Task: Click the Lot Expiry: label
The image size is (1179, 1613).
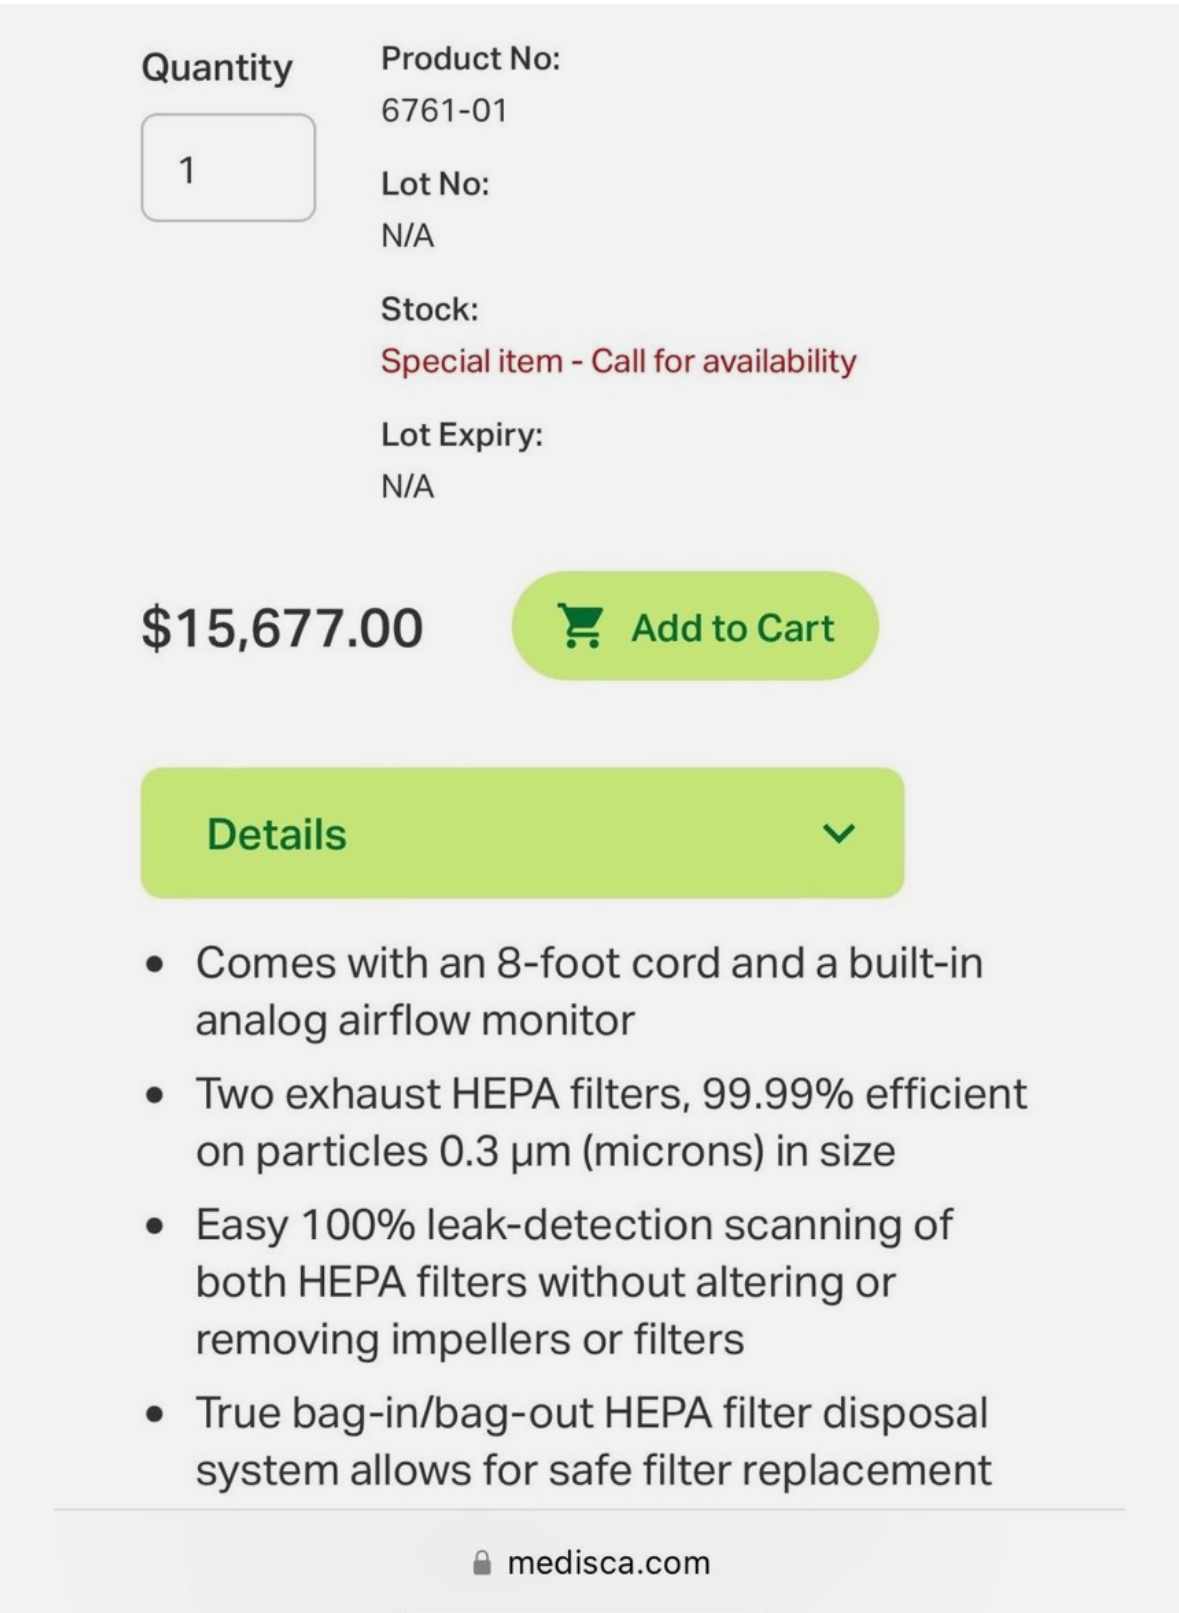Action: point(462,435)
